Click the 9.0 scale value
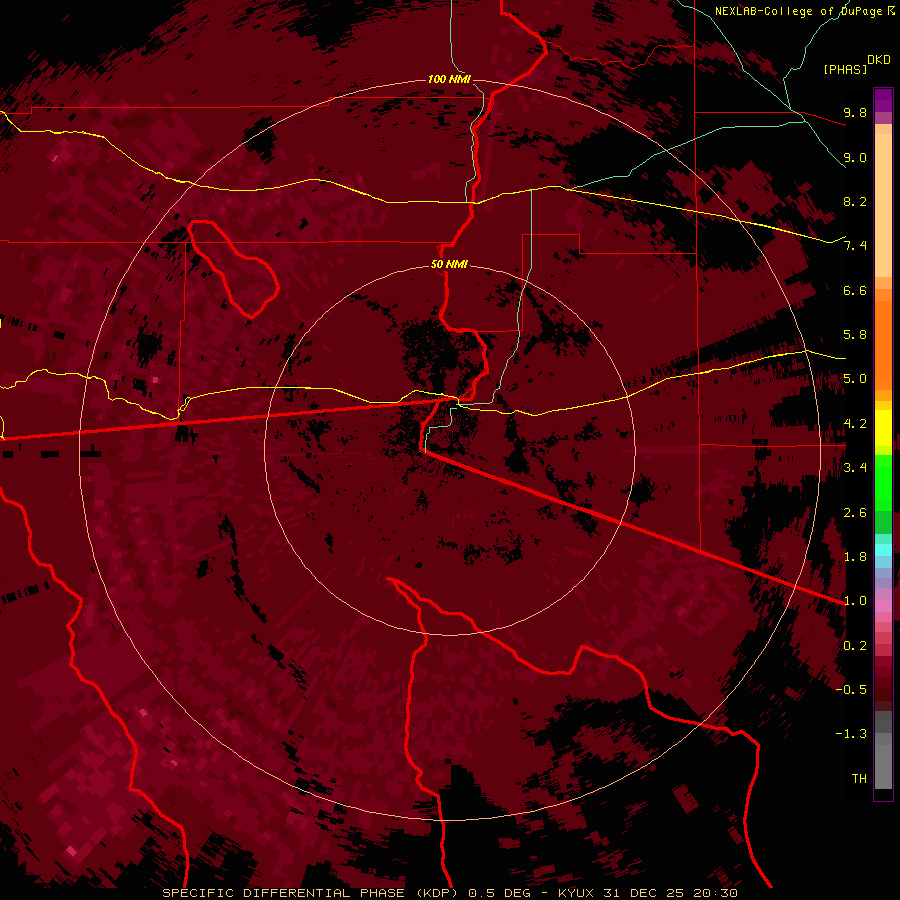This screenshot has height=900, width=900. pos(855,157)
